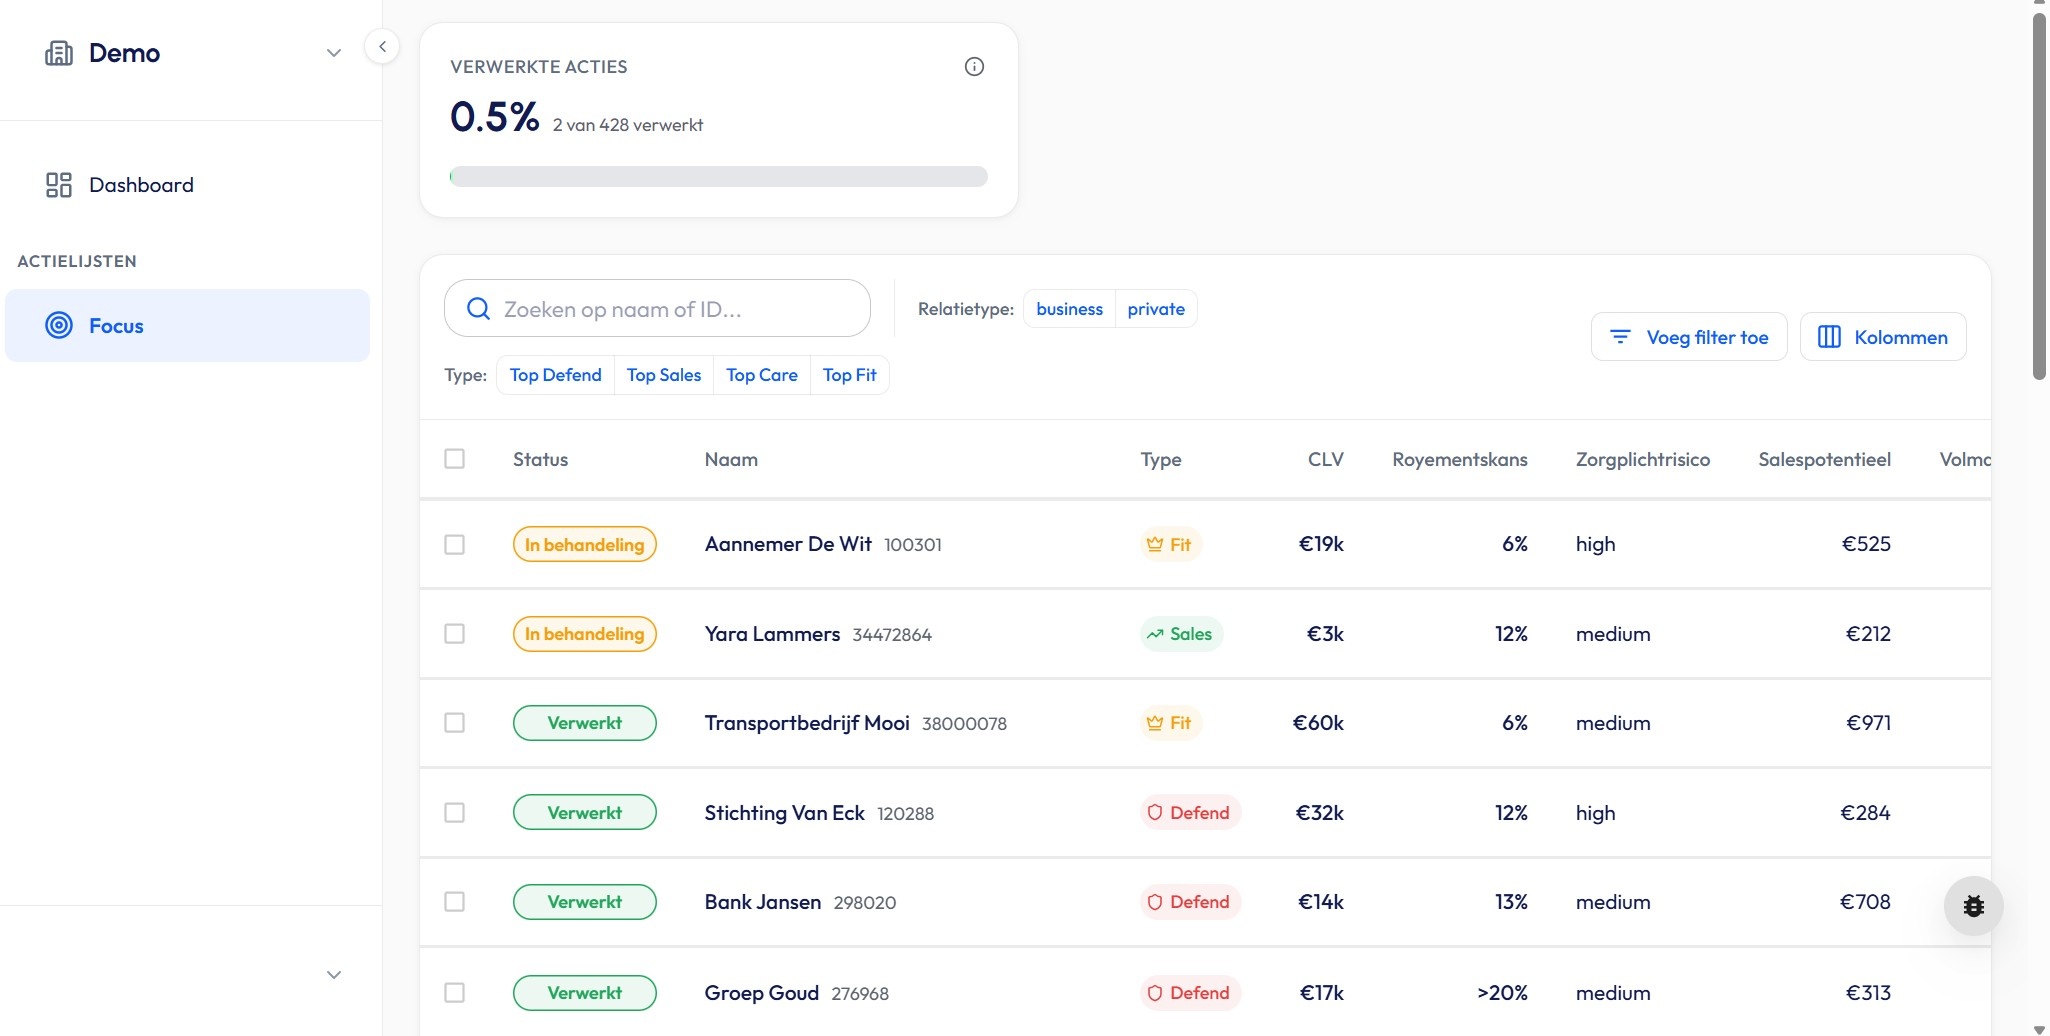Click the magnifier search icon
Image resolution: width=2050 pixels, height=1036 pixels.
click(x=478, y=309)
